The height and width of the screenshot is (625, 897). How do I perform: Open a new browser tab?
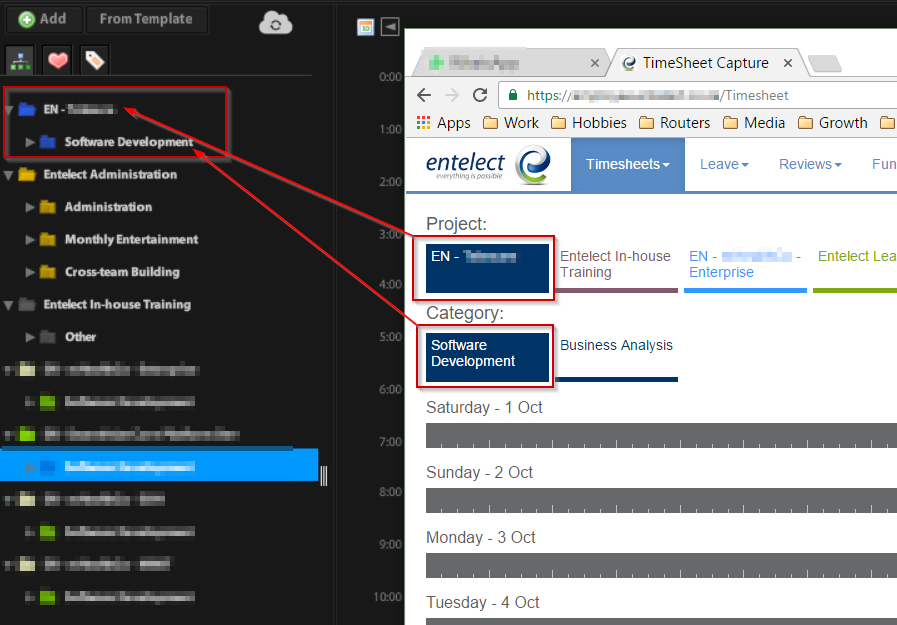pyautogui.click(x=825, y=63)
